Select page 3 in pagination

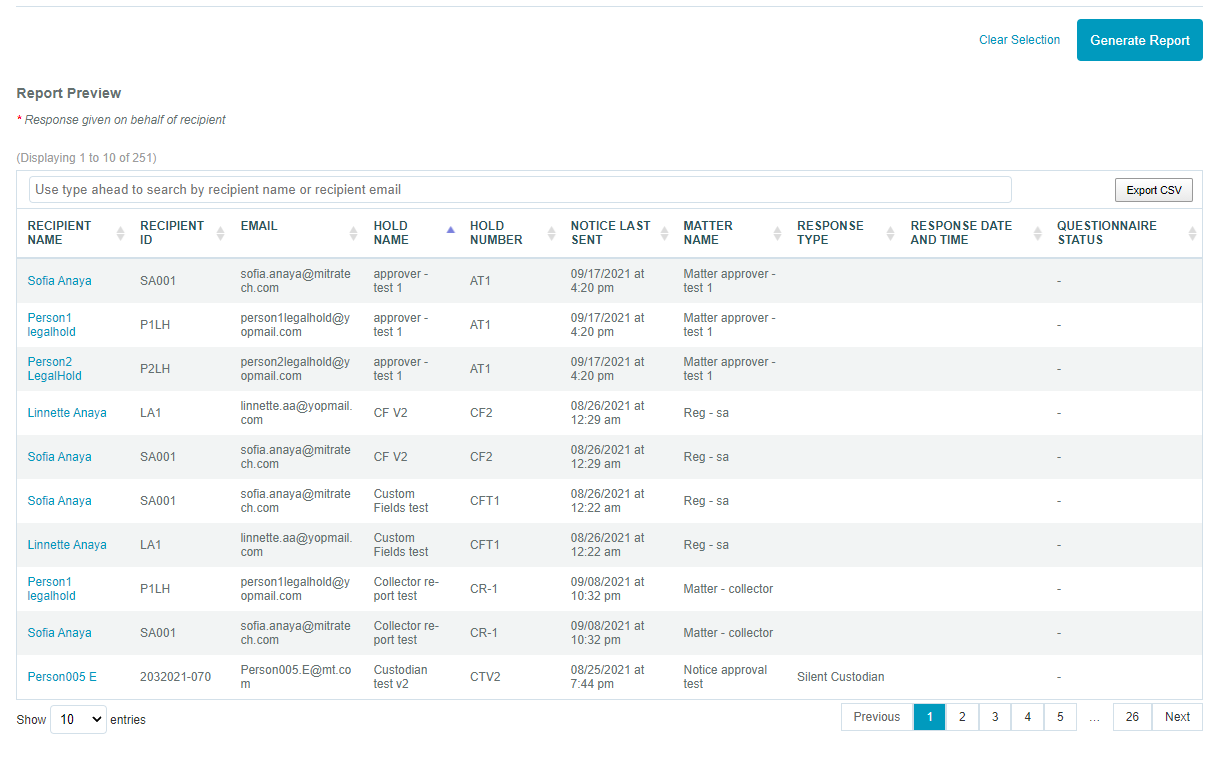(x=995, y=717)
